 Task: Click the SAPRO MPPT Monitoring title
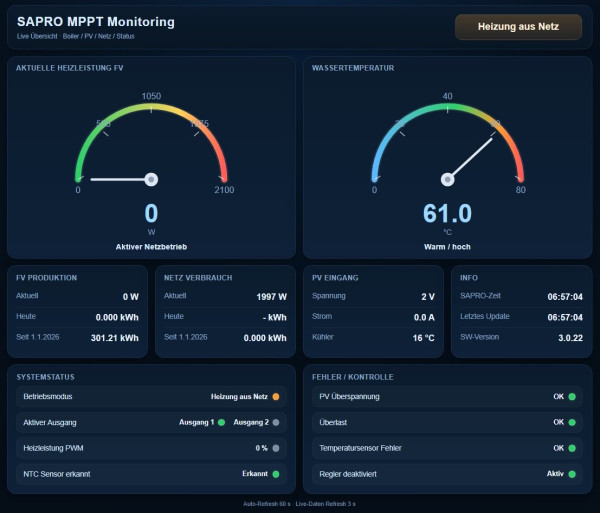coord(96,22)
